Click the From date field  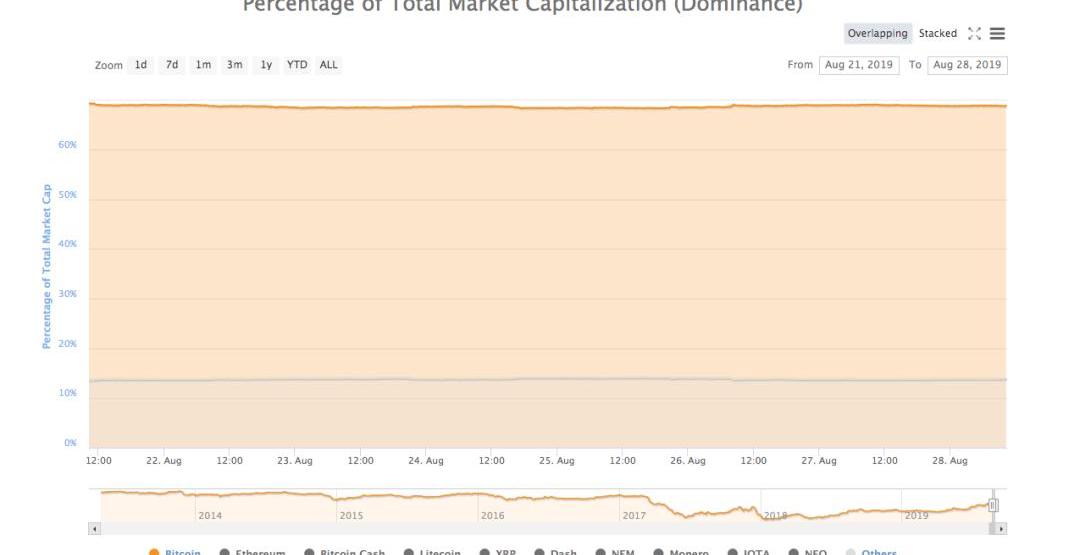[x=859, y=65]
